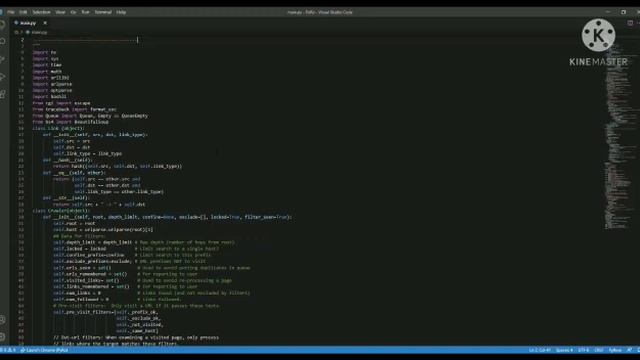Viewport: 640px width, 360px height.
Task: Select the main.py editor tab
Action: 29,23
